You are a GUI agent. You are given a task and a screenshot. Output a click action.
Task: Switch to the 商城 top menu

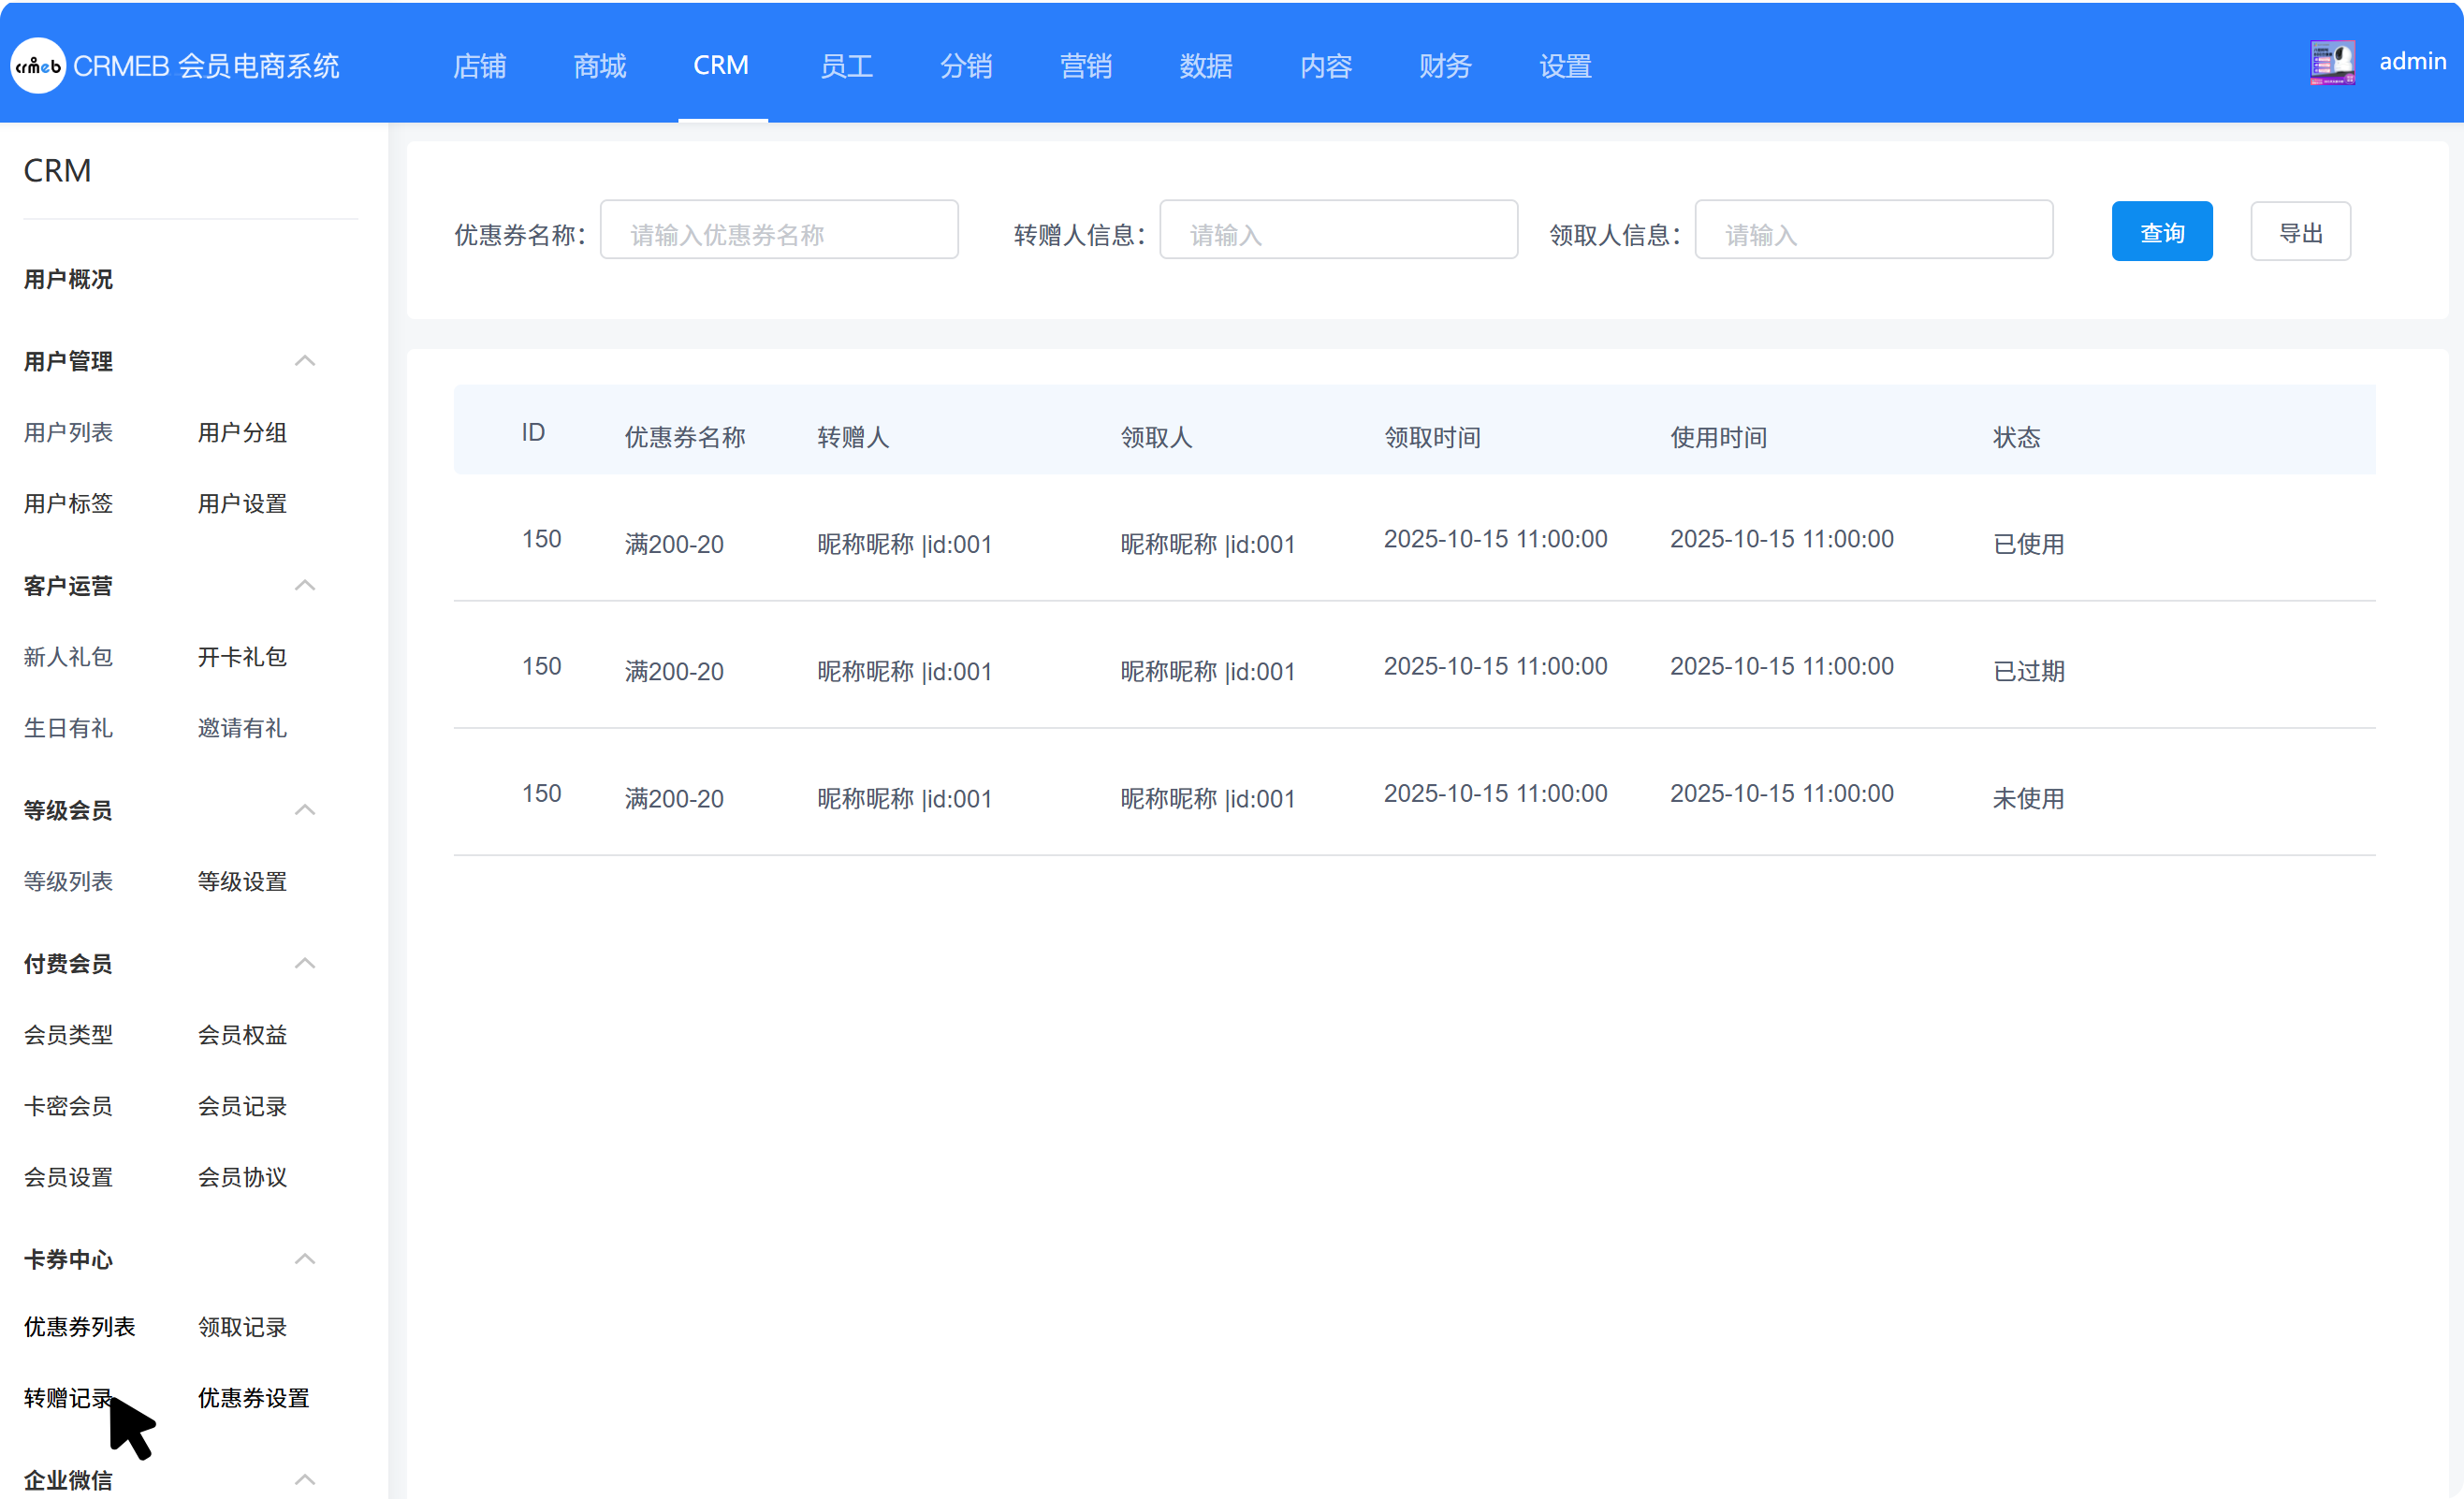click(600, 66)
